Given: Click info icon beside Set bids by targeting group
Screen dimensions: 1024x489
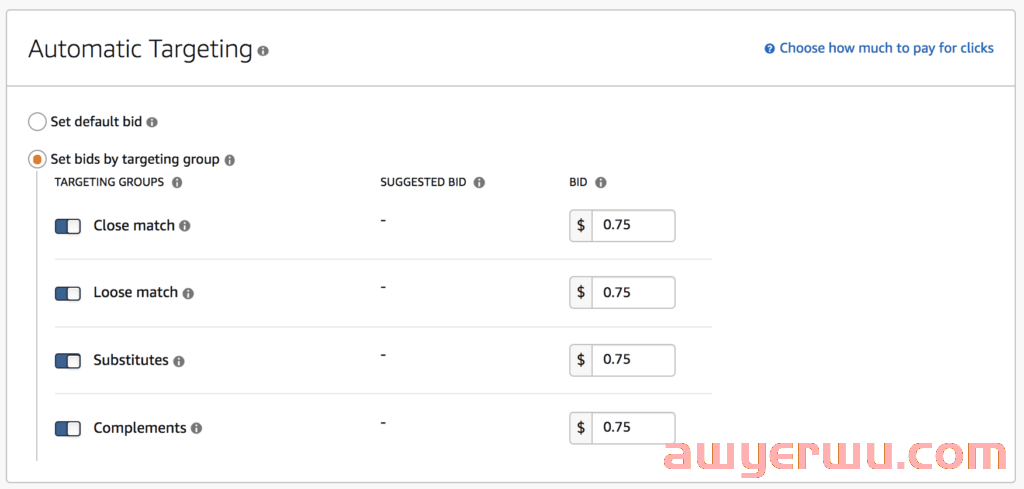Looking at the screenshot, I should tap(230, 160).
